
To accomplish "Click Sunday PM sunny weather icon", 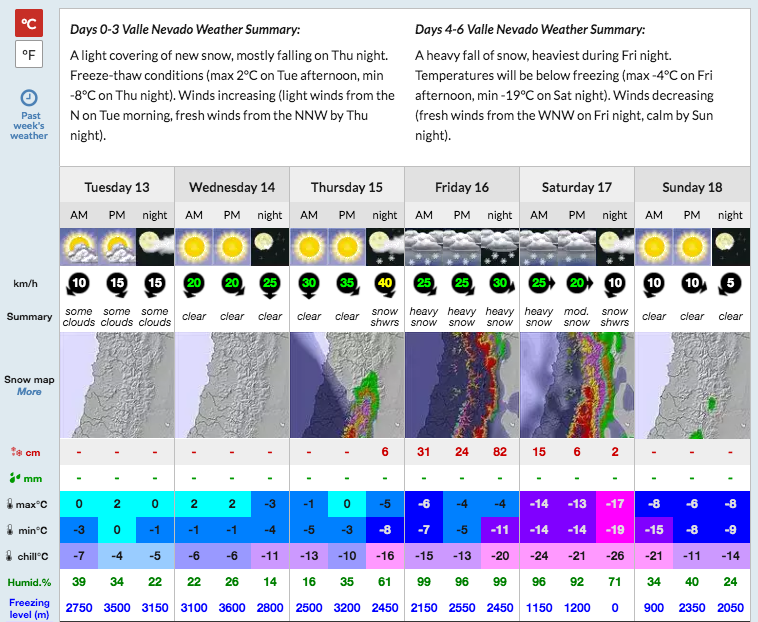I will point(692,247).
